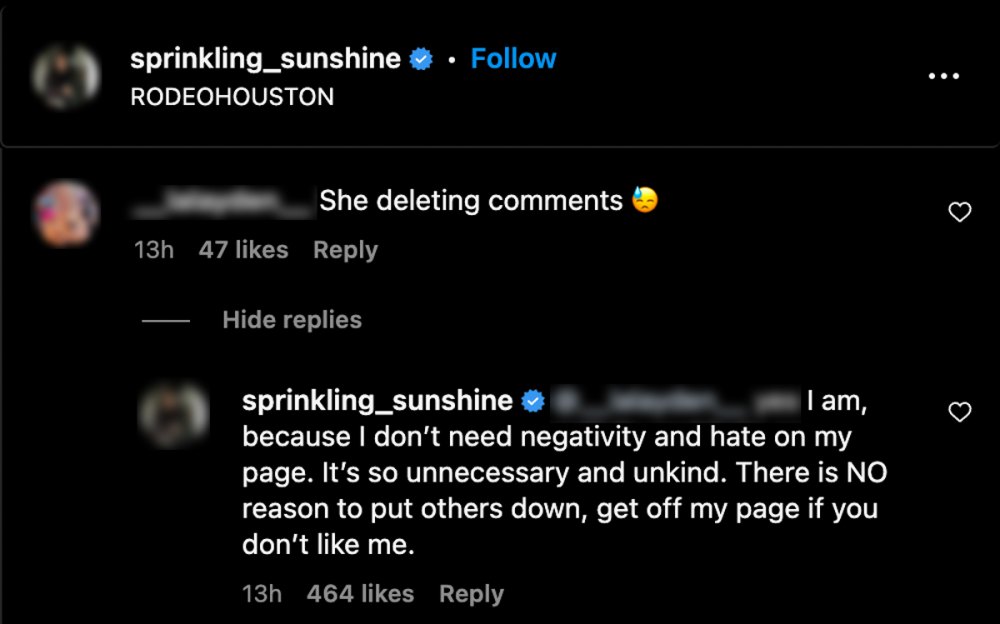Toggle like on the 'She deleting comments' comment

pyautogui.click(x=959, y=212)
